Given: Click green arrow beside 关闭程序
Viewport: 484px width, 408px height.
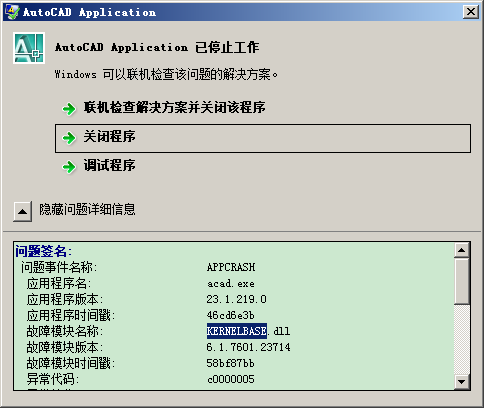Looking at the screenshot, I should tap(69, 137).
